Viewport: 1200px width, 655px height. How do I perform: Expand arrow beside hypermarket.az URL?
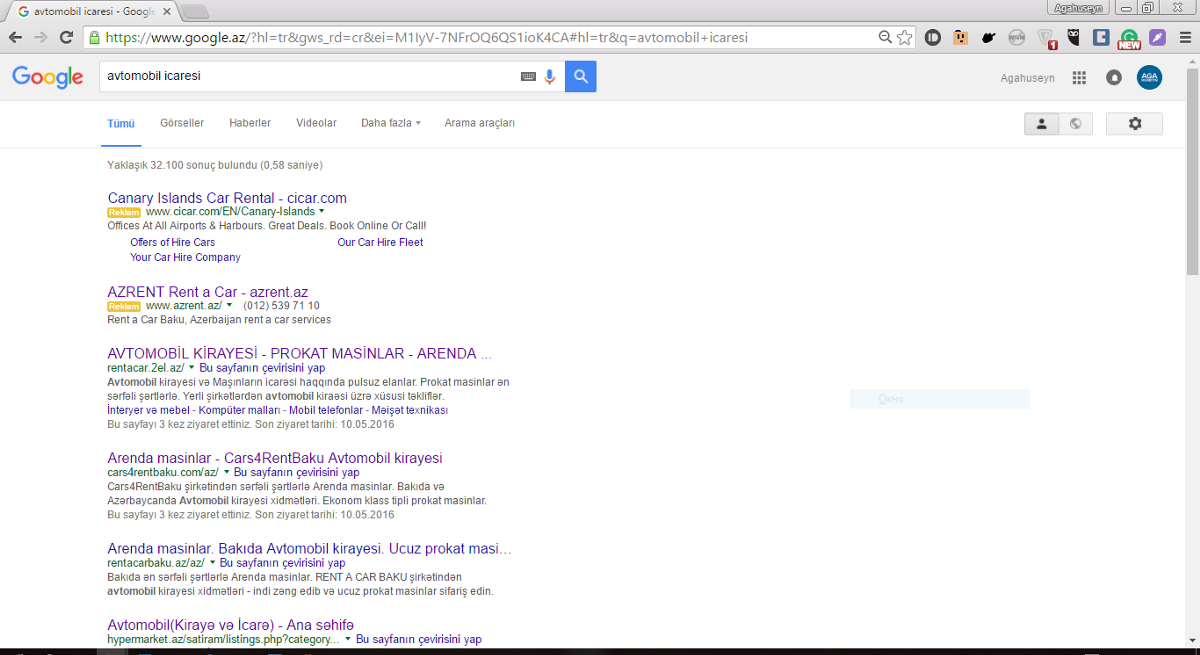pyautogui.click(x=348, y=639)
